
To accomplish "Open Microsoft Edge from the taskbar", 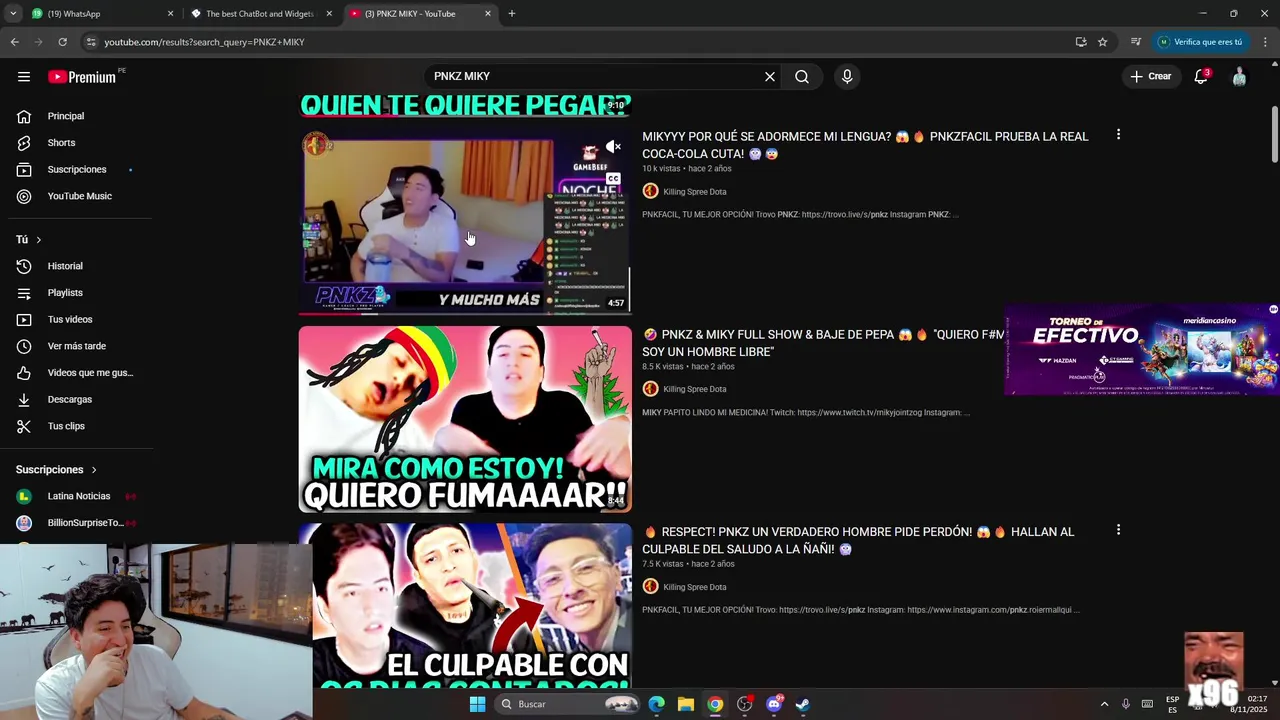I will click(656, 704).
